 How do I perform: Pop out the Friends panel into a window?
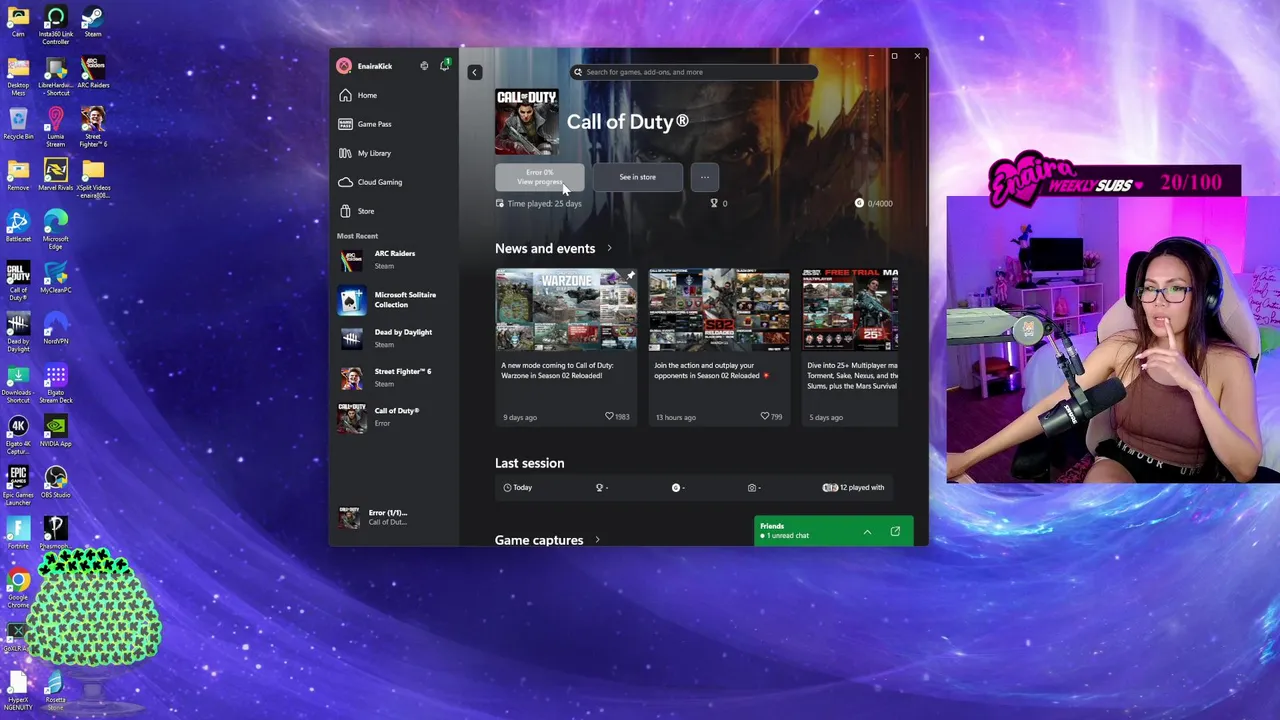895,532
